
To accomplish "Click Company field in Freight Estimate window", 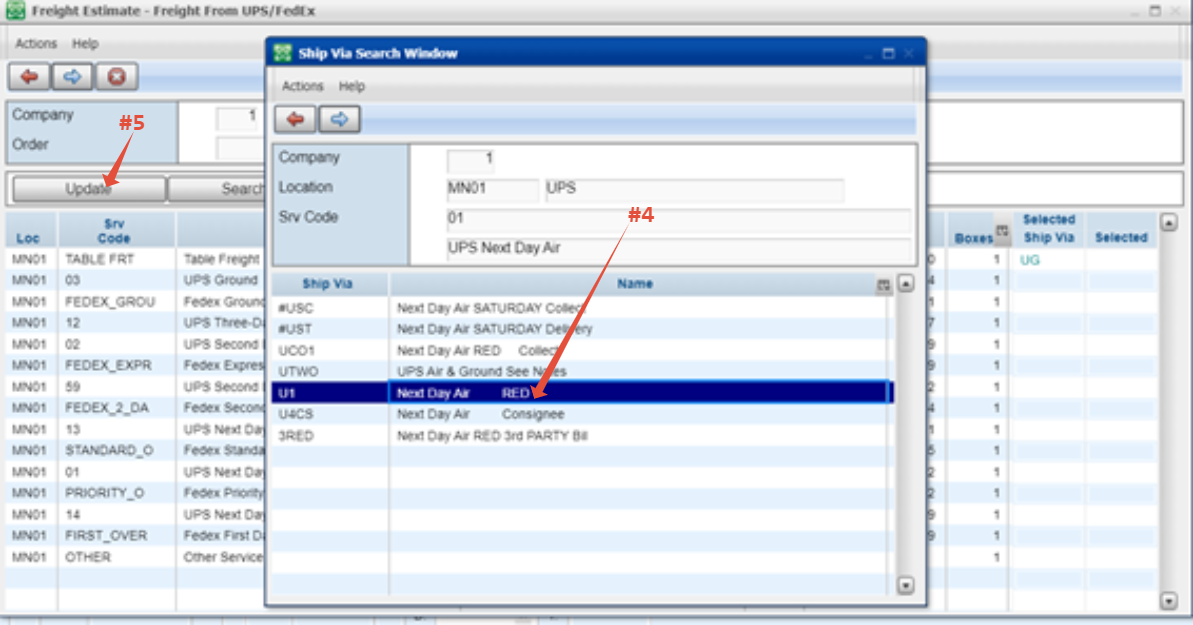I will [x=237, y=118].
